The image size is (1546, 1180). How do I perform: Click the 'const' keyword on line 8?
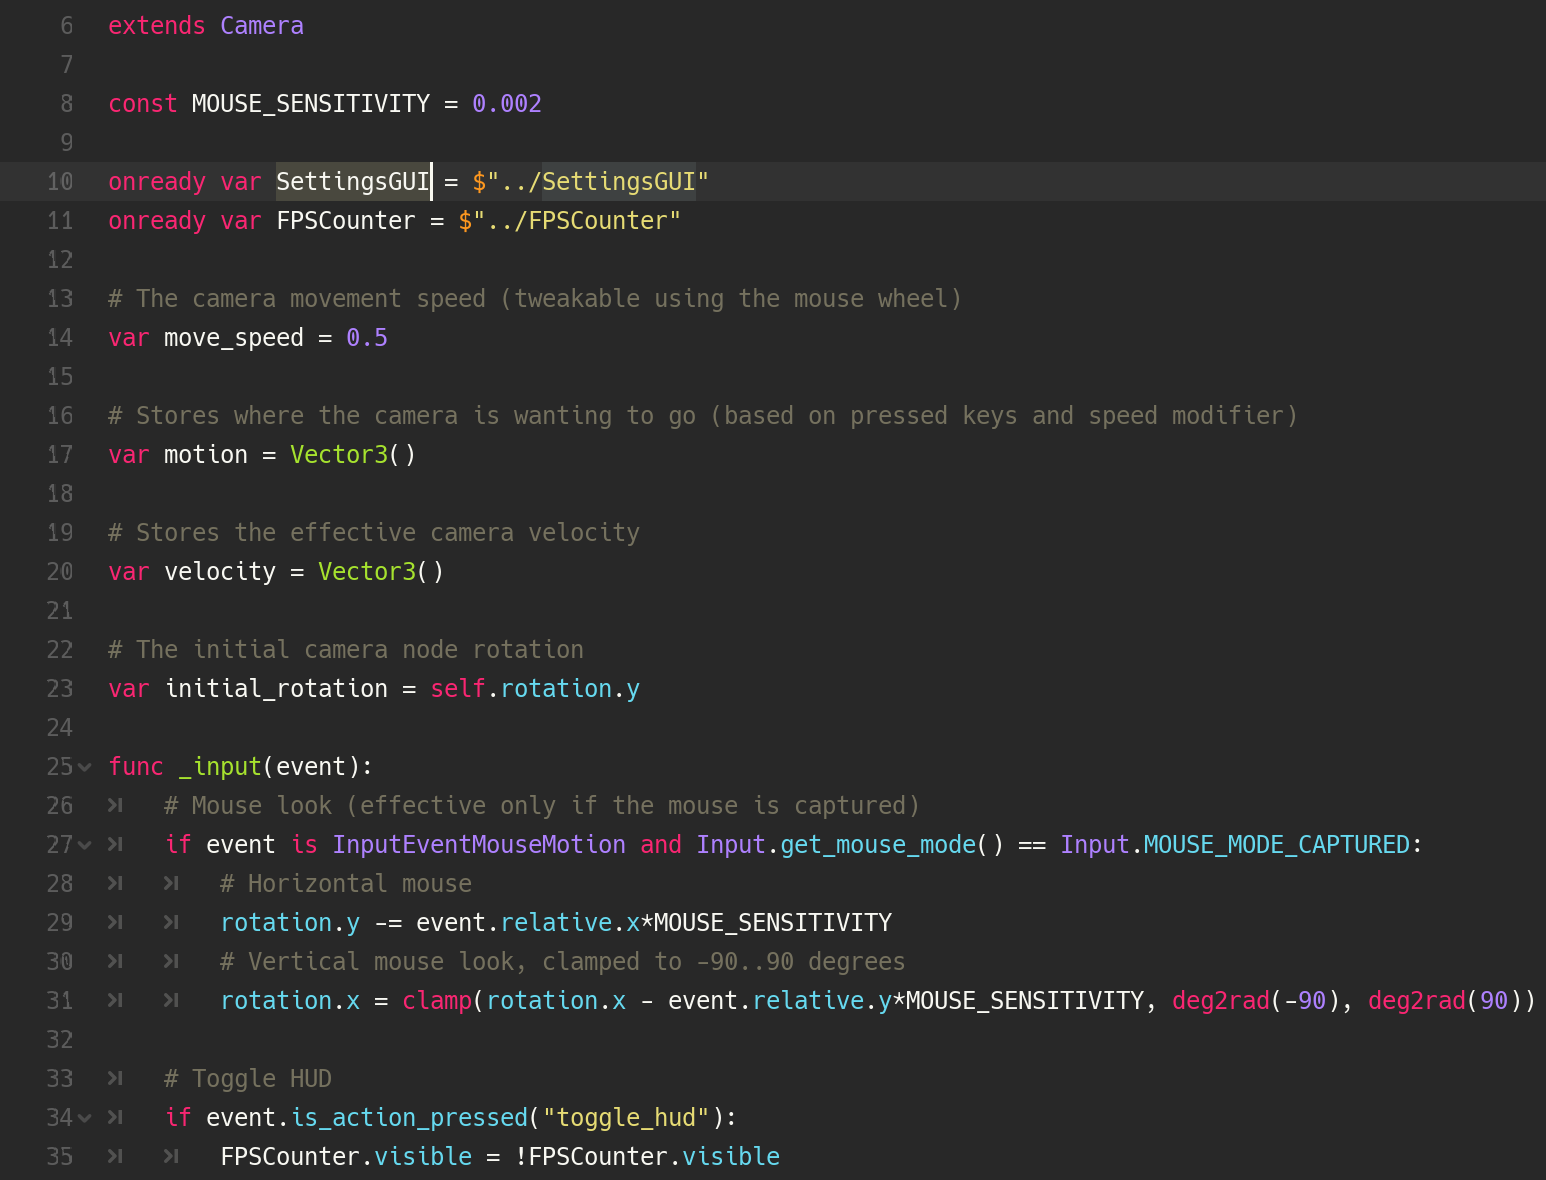click(x=143, y=104)
